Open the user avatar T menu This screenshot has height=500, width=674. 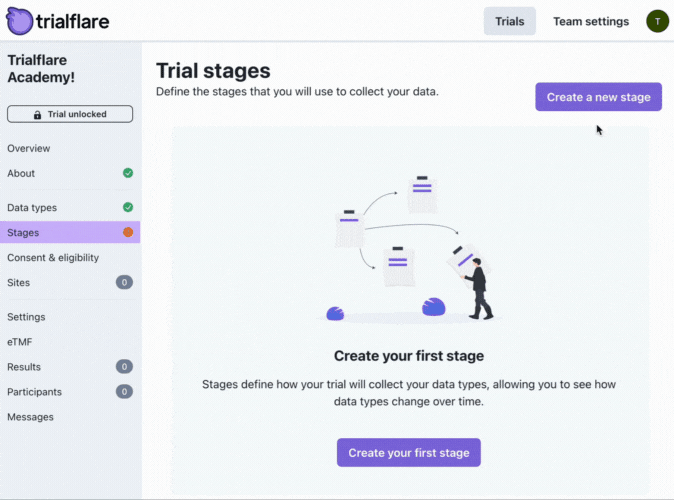point(657,21)
